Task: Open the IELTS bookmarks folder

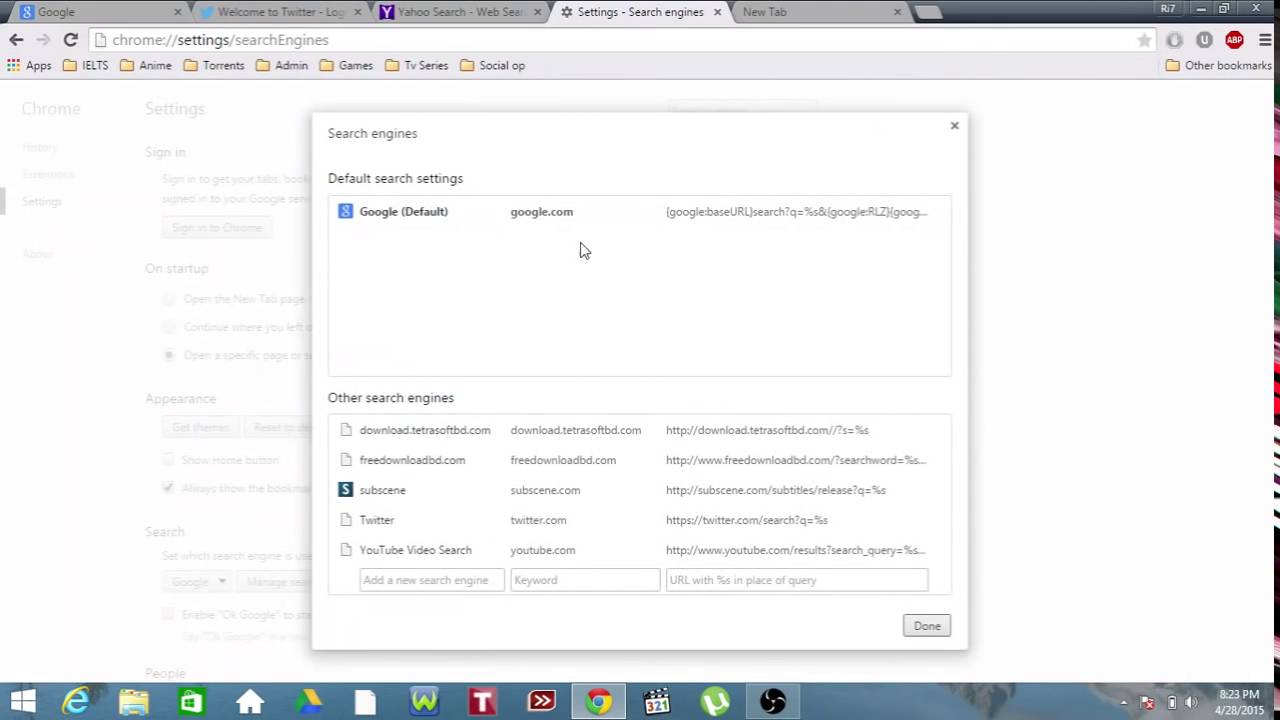Action: [x=85, y=65]
